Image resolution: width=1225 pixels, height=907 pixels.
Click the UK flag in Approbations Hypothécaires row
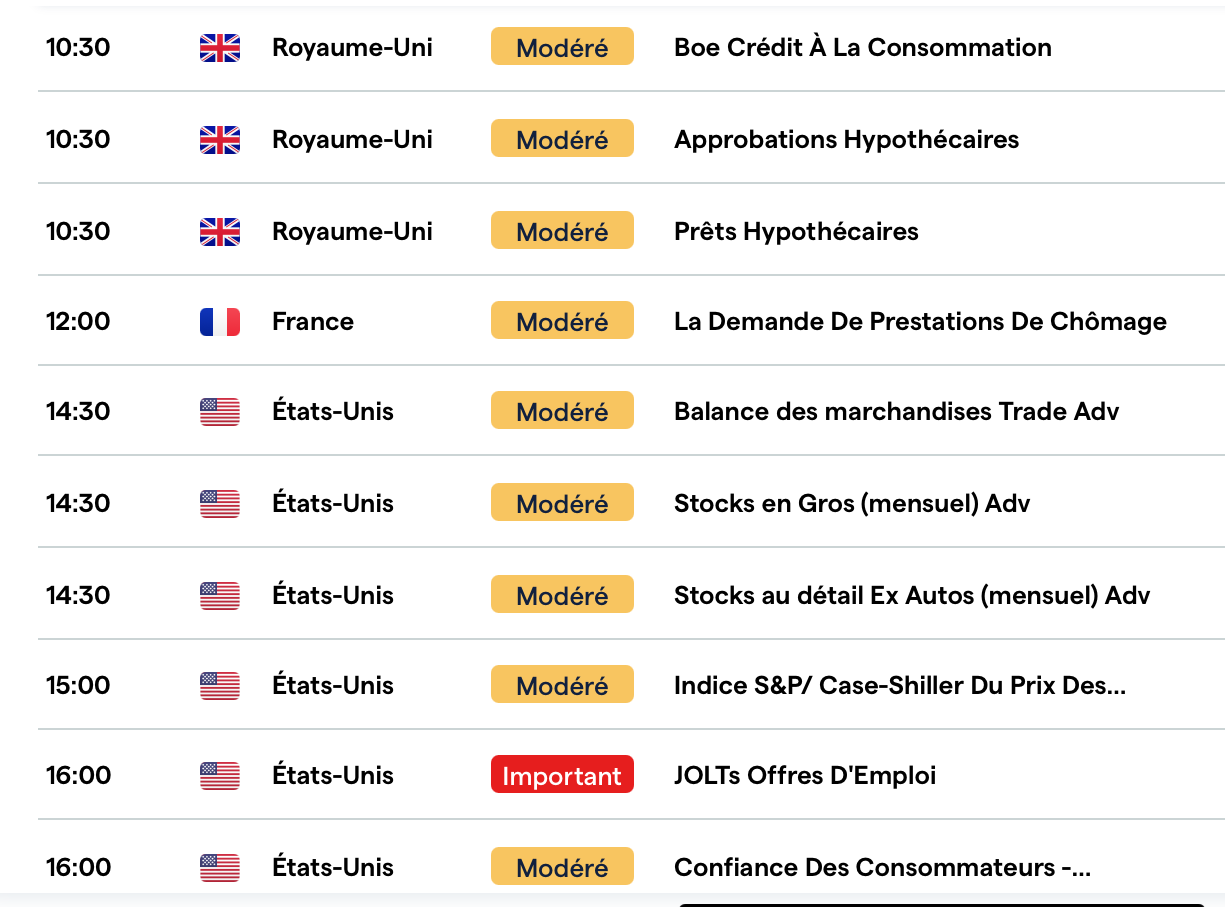coord(220,140)
